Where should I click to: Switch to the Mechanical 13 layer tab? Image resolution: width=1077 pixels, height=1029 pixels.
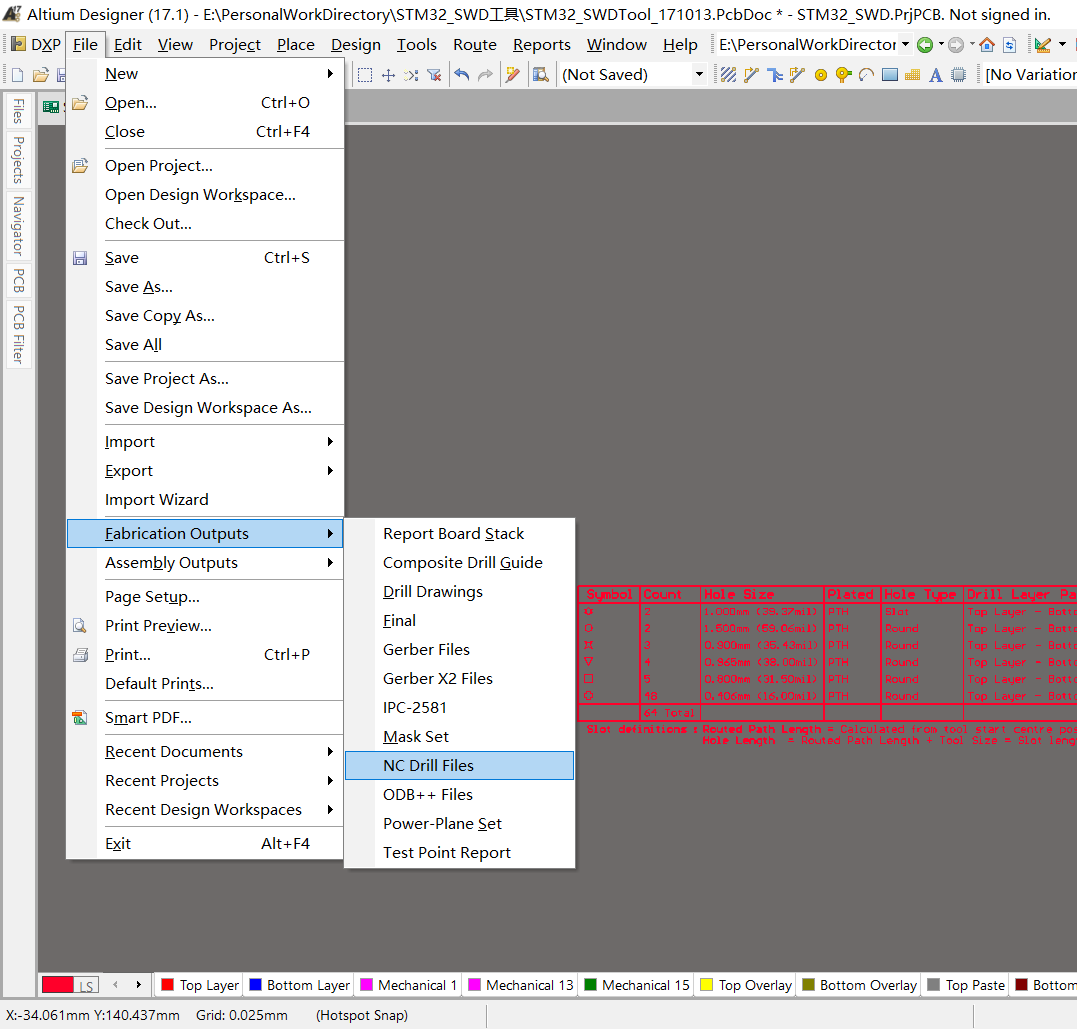[x=521, y=985]
